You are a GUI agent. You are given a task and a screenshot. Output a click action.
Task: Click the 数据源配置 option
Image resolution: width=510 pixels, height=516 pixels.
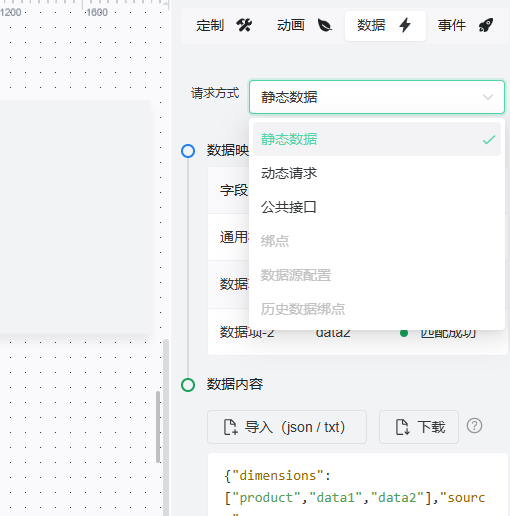(377, 275)
